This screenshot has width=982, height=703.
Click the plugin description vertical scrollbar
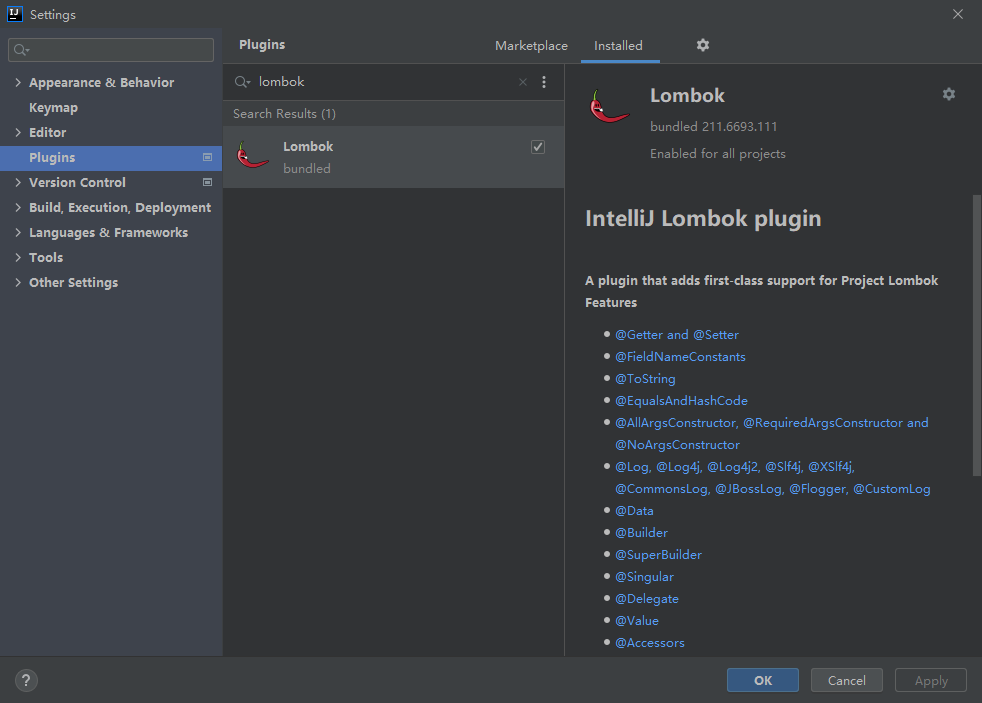[976, 336]
